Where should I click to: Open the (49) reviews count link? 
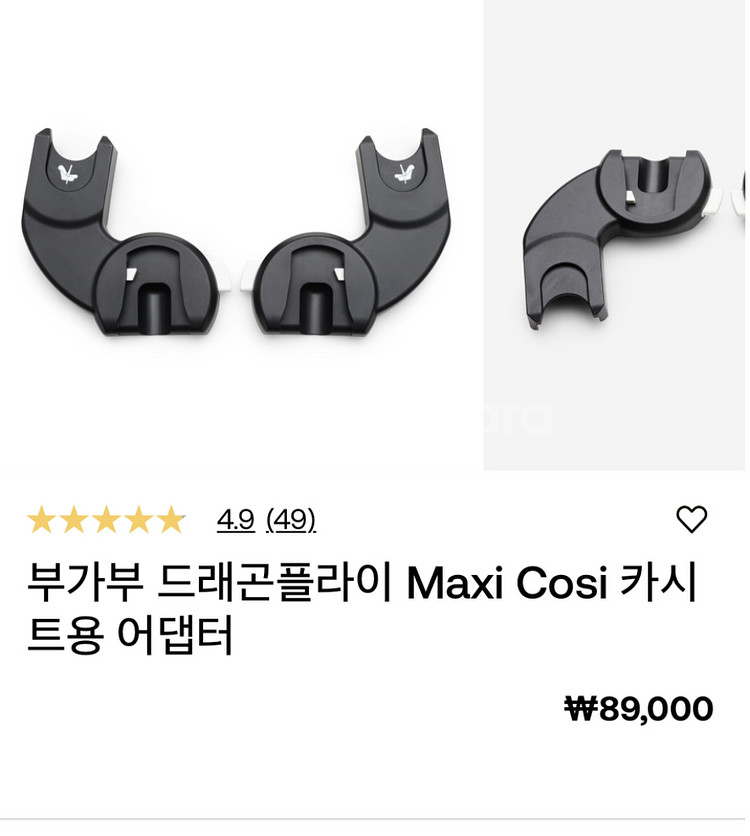pyautogui.click(x=291, y=519)
